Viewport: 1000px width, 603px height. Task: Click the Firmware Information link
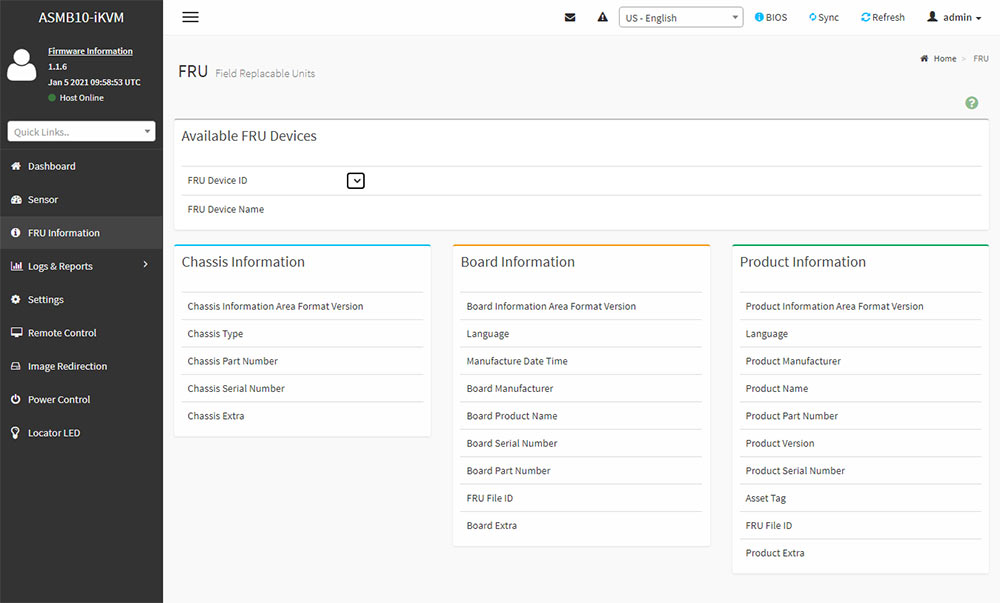pos(90,51)
